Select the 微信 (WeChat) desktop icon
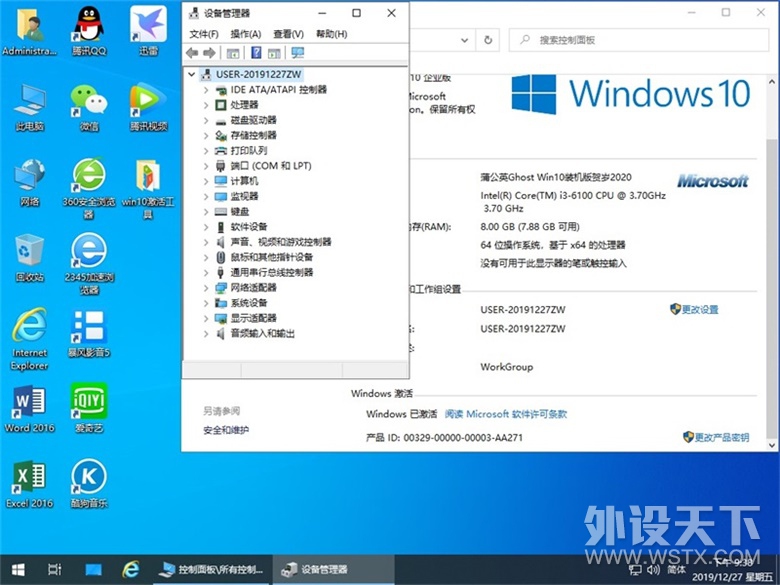 click(89, 106)
